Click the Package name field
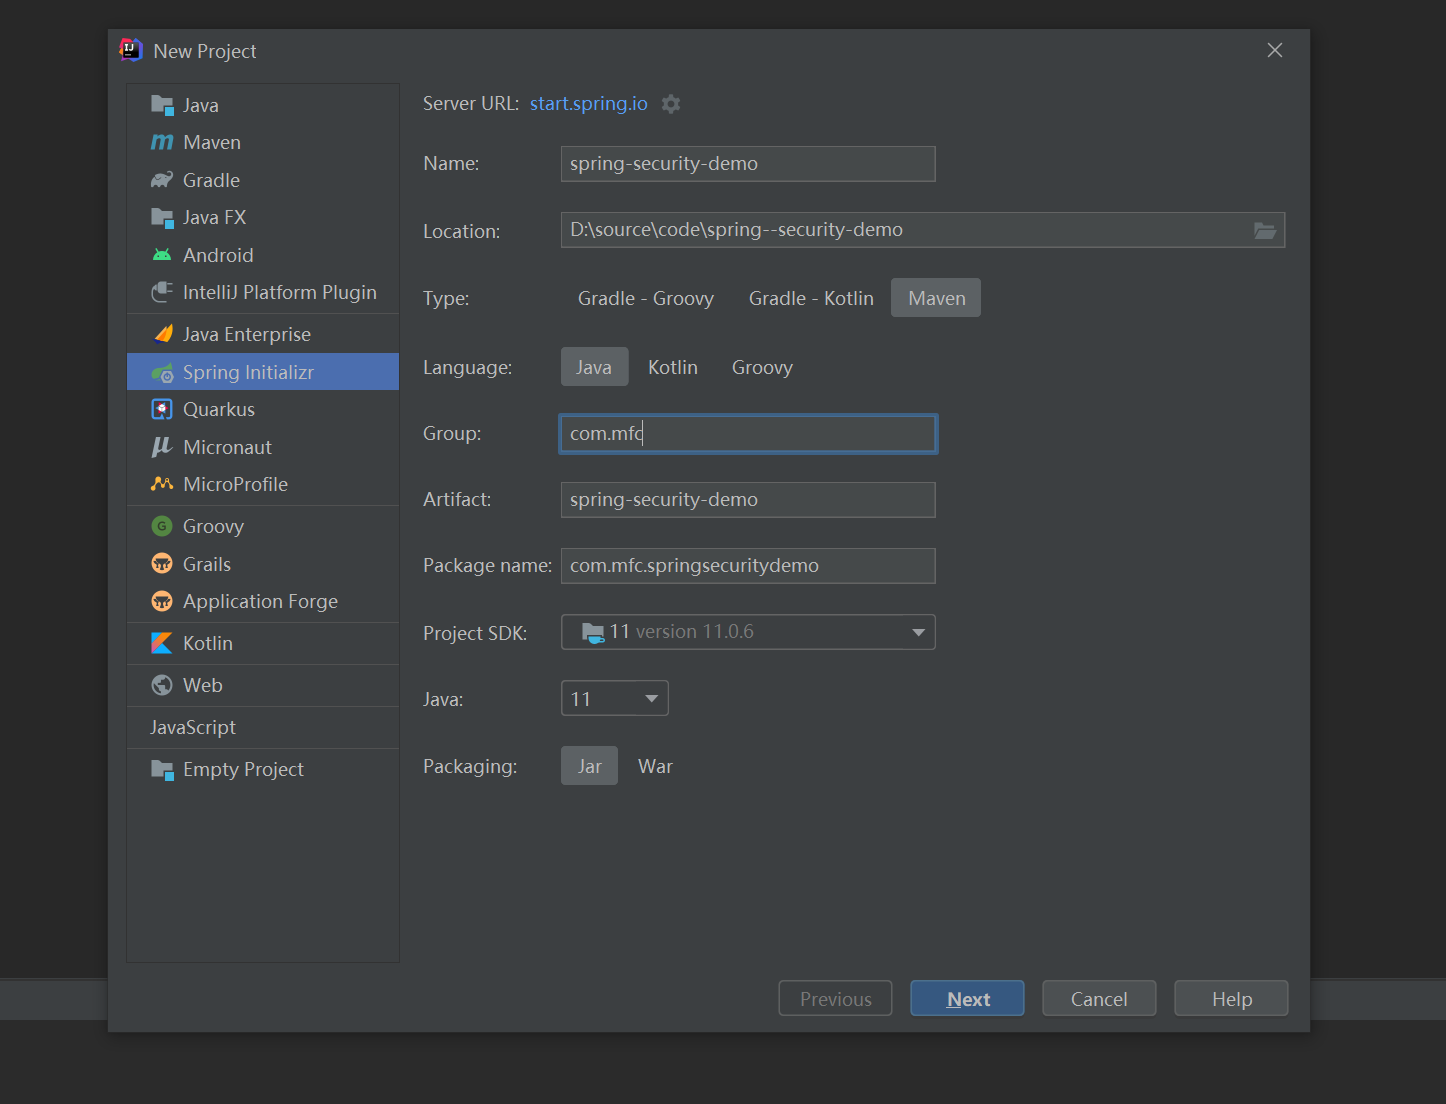Viewport: 1446px width, 1104px height. (x=748, y=566)
